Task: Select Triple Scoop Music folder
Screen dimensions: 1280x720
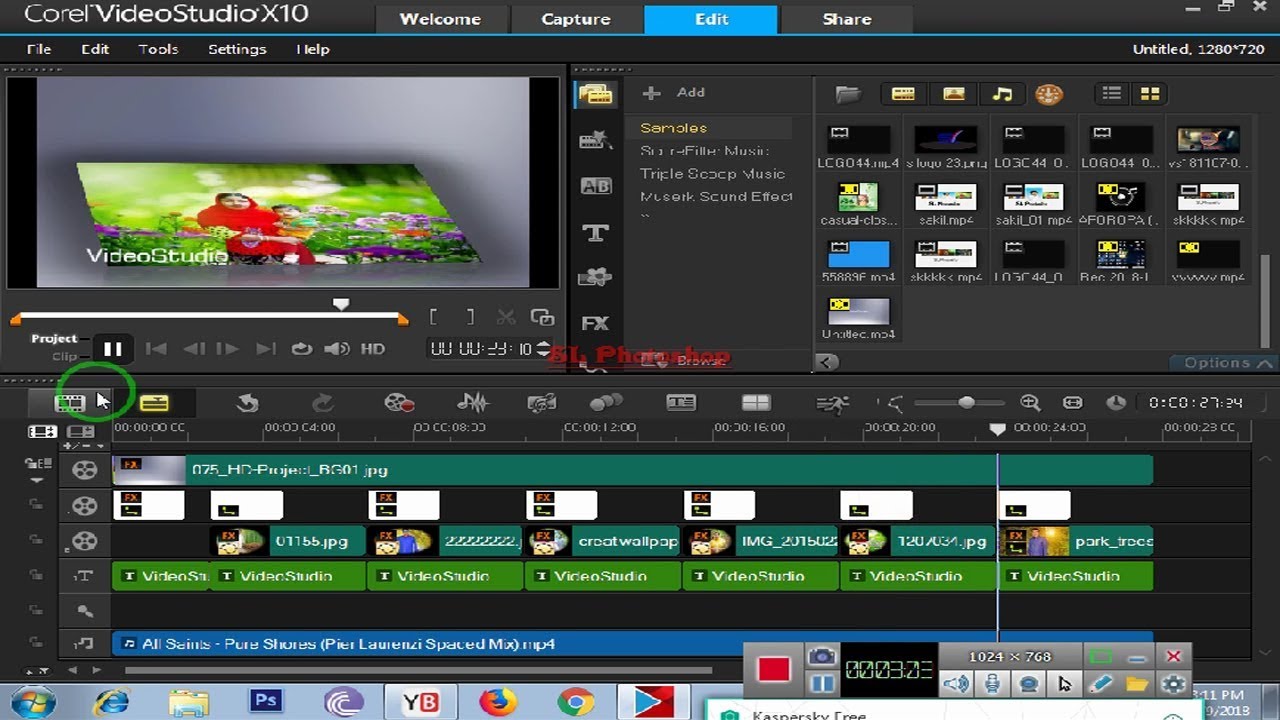Action: (x=713, y=174)
